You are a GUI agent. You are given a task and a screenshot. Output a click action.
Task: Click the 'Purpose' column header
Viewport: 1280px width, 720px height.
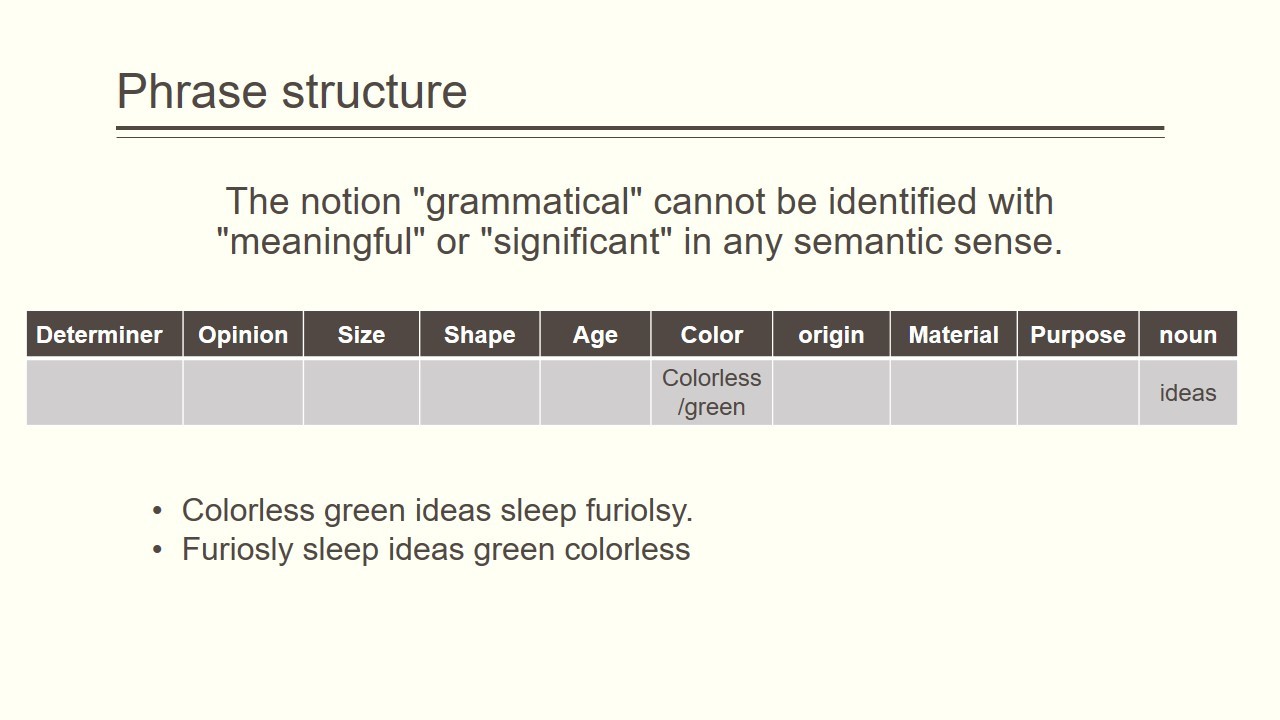(1078, 334)
